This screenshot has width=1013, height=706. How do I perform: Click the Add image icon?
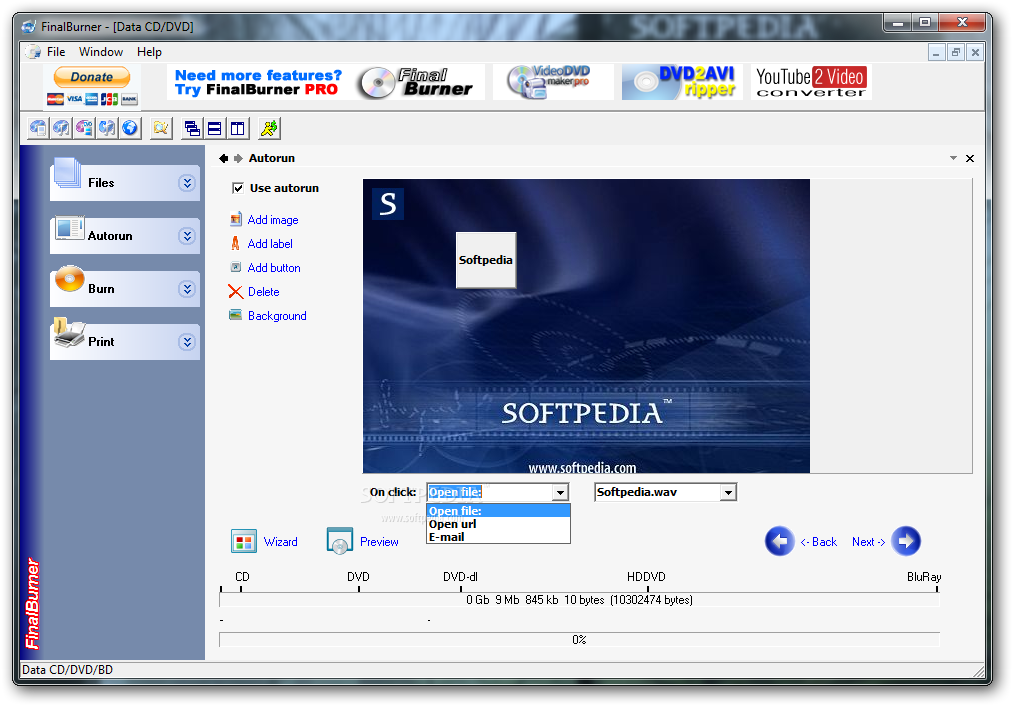[x=236, y=220]
